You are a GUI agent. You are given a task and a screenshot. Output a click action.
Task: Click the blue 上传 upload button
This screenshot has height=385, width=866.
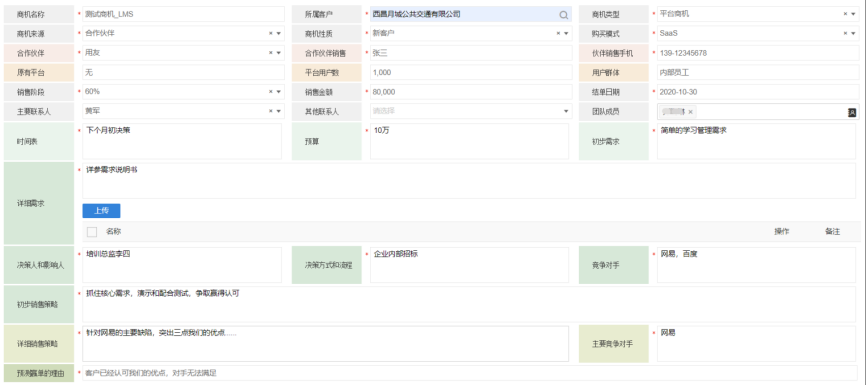101,210
